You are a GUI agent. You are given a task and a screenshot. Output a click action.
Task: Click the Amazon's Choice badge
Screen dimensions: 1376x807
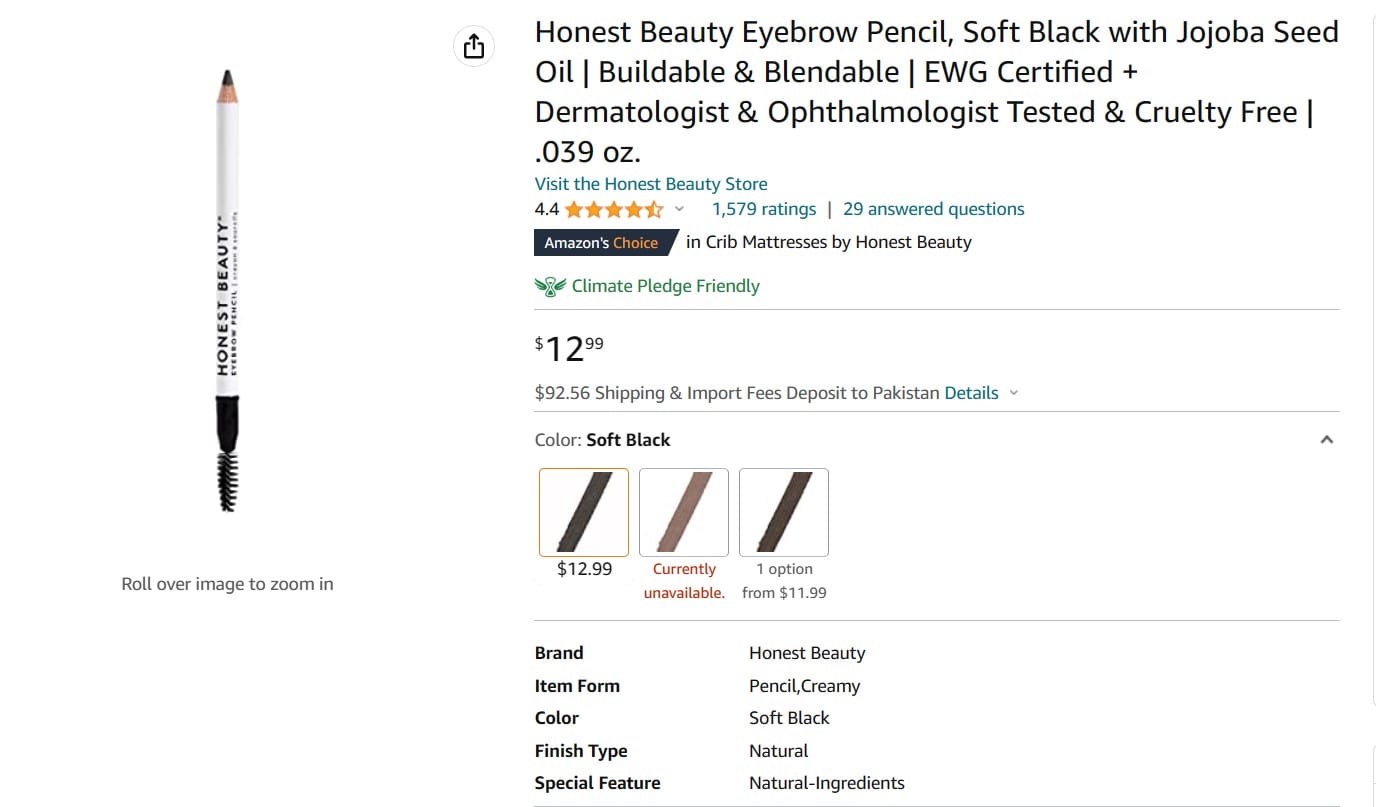602,243
